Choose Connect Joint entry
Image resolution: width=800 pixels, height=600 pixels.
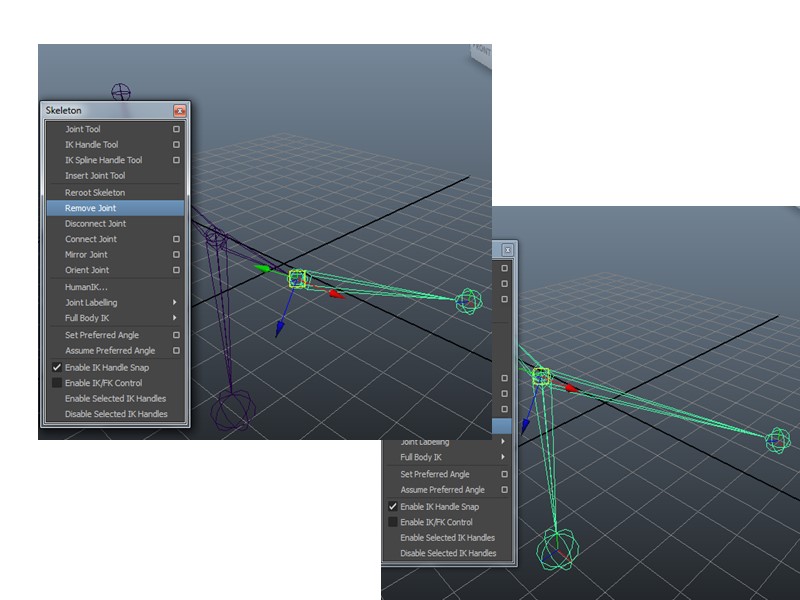coord(91,239)
